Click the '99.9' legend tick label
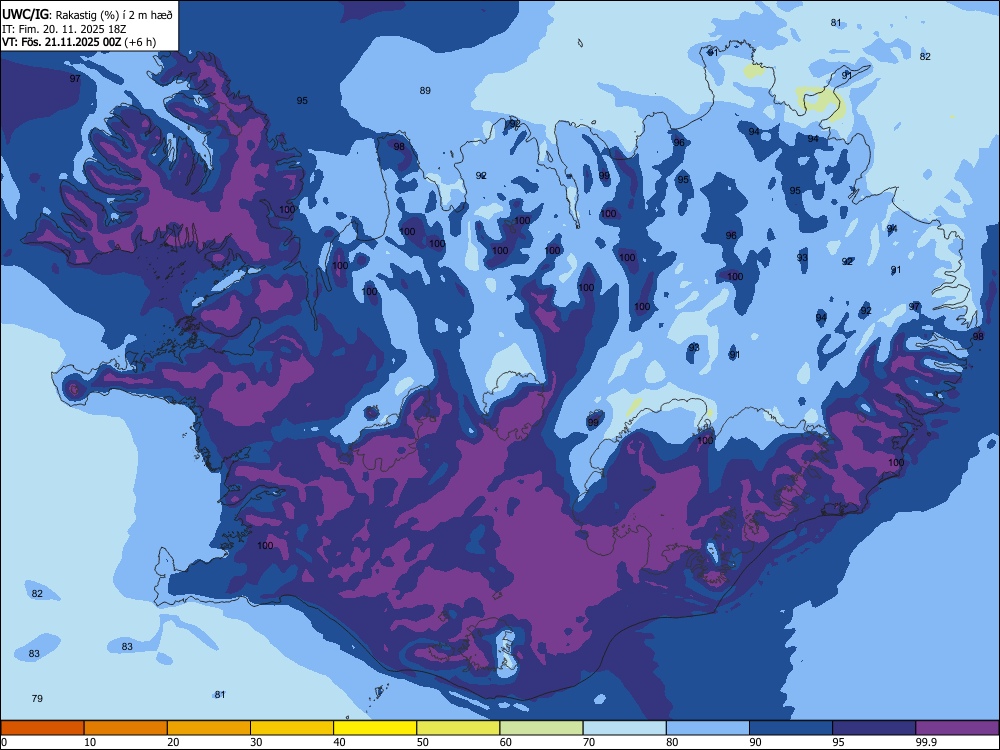Viewport: 1000px width, 750px height. 926,742
